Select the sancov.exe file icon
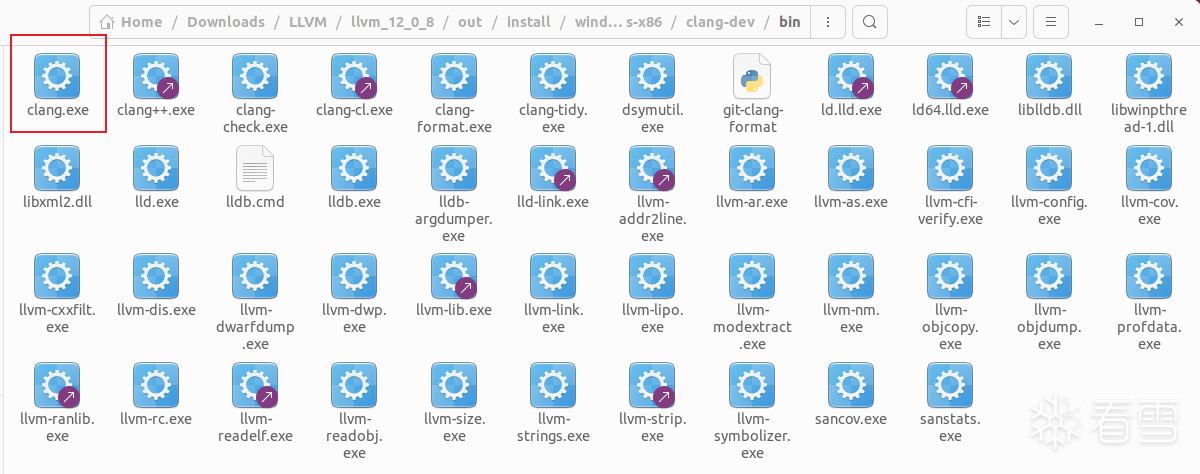Viewport: 1200px width, 474px height. pyautogui.click(x=851, y=385)
